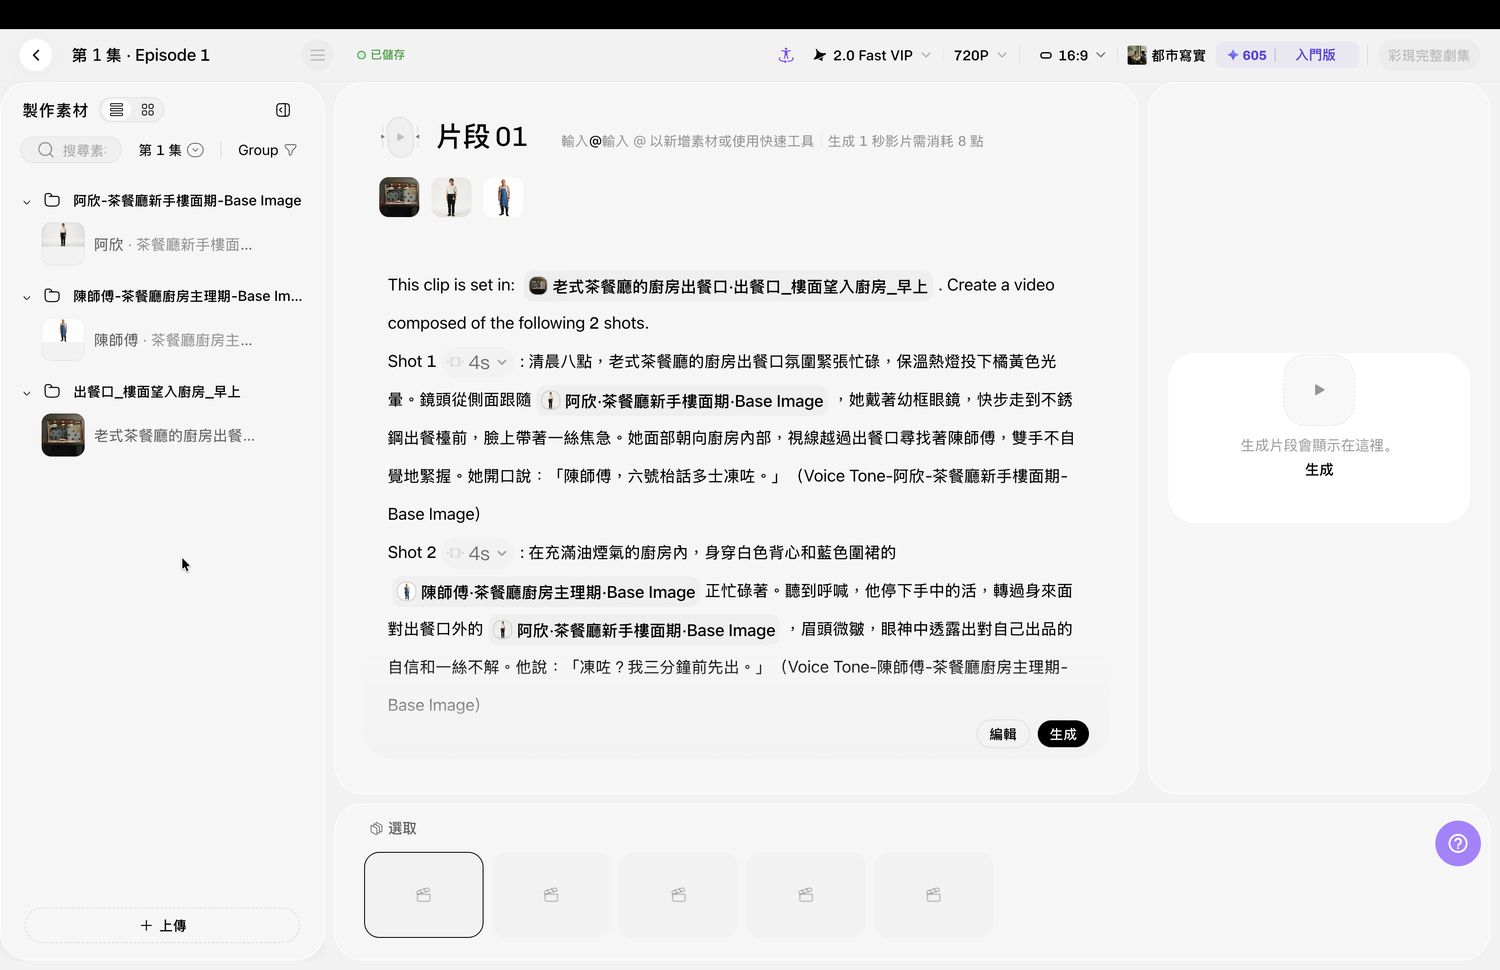
Task: Select the last empty clip slot under 選取
Action: pos(934,895)
